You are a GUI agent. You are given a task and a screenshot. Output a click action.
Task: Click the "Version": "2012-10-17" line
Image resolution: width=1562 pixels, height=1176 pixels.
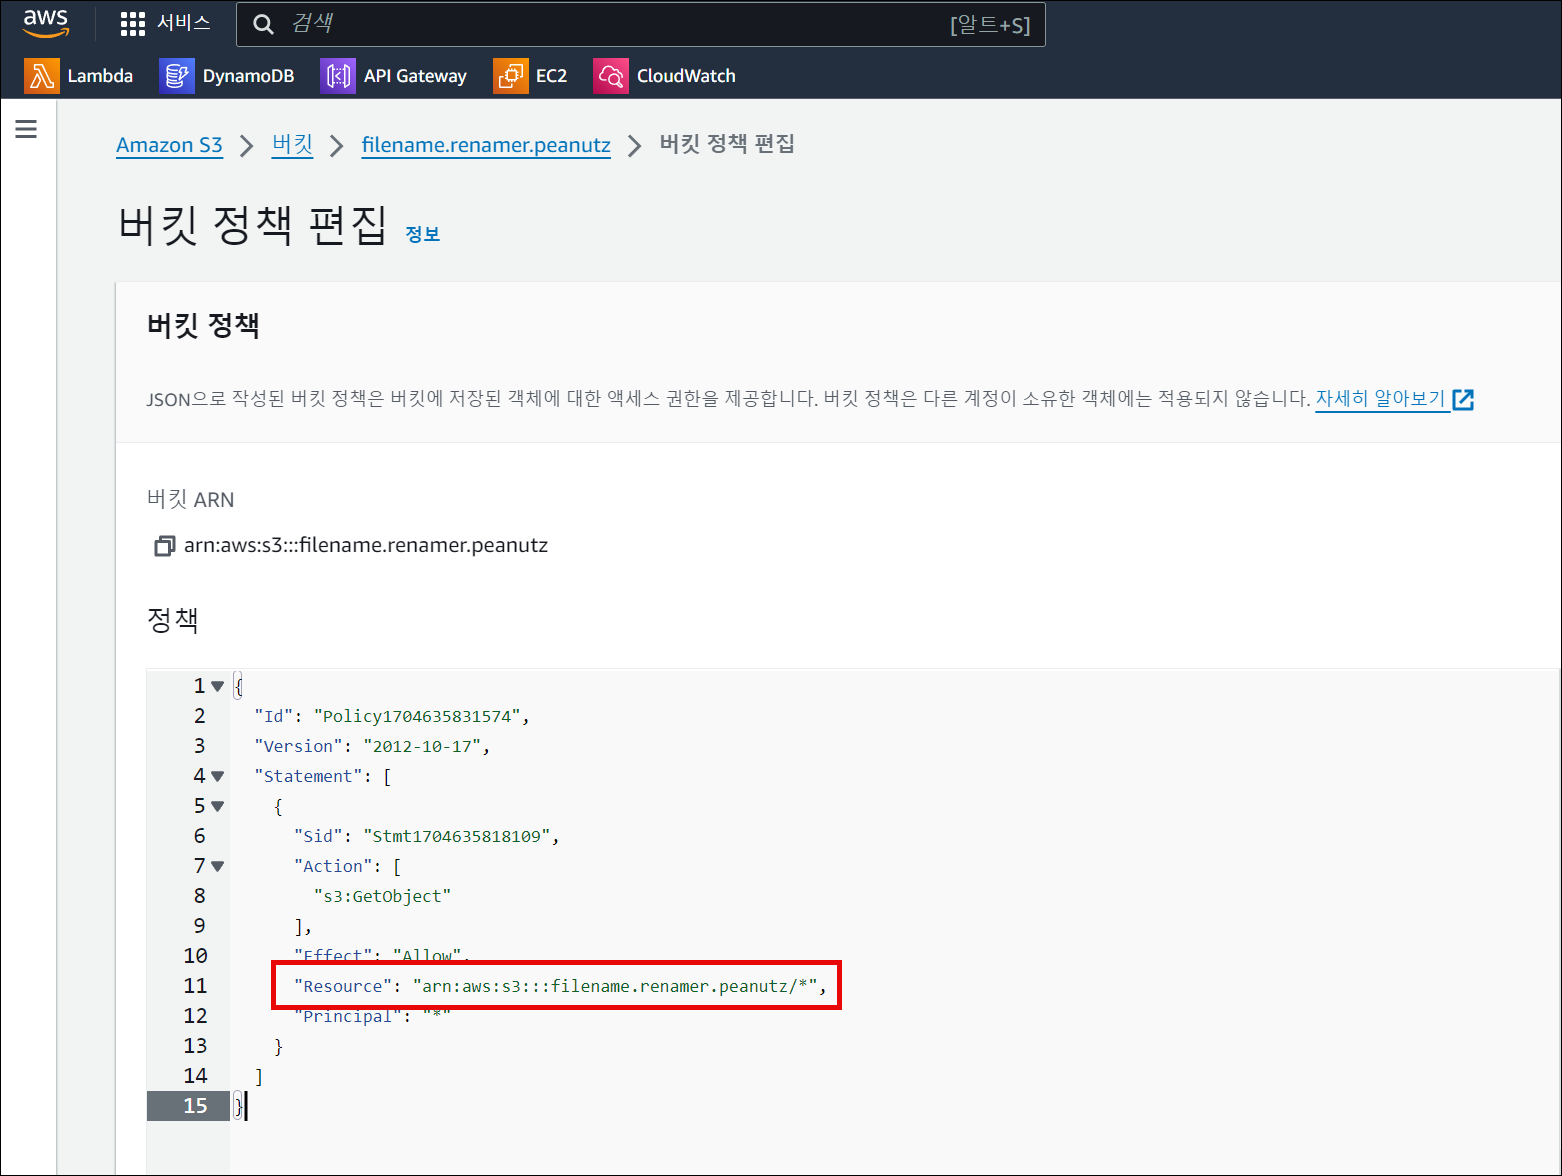[x=372, y=746]
